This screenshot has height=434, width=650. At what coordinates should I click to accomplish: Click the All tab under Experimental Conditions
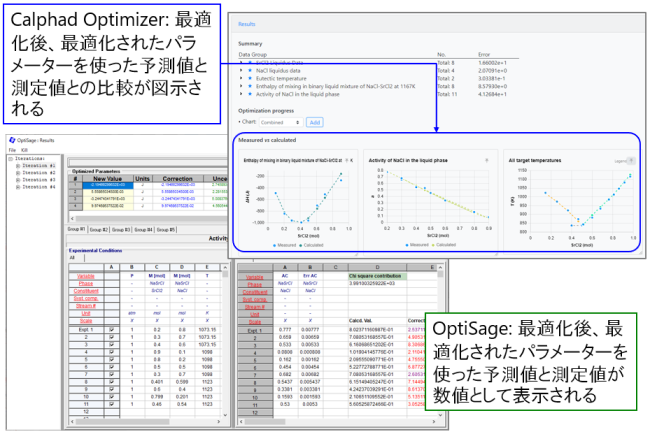pyautogui.click(x=73, y=258)
